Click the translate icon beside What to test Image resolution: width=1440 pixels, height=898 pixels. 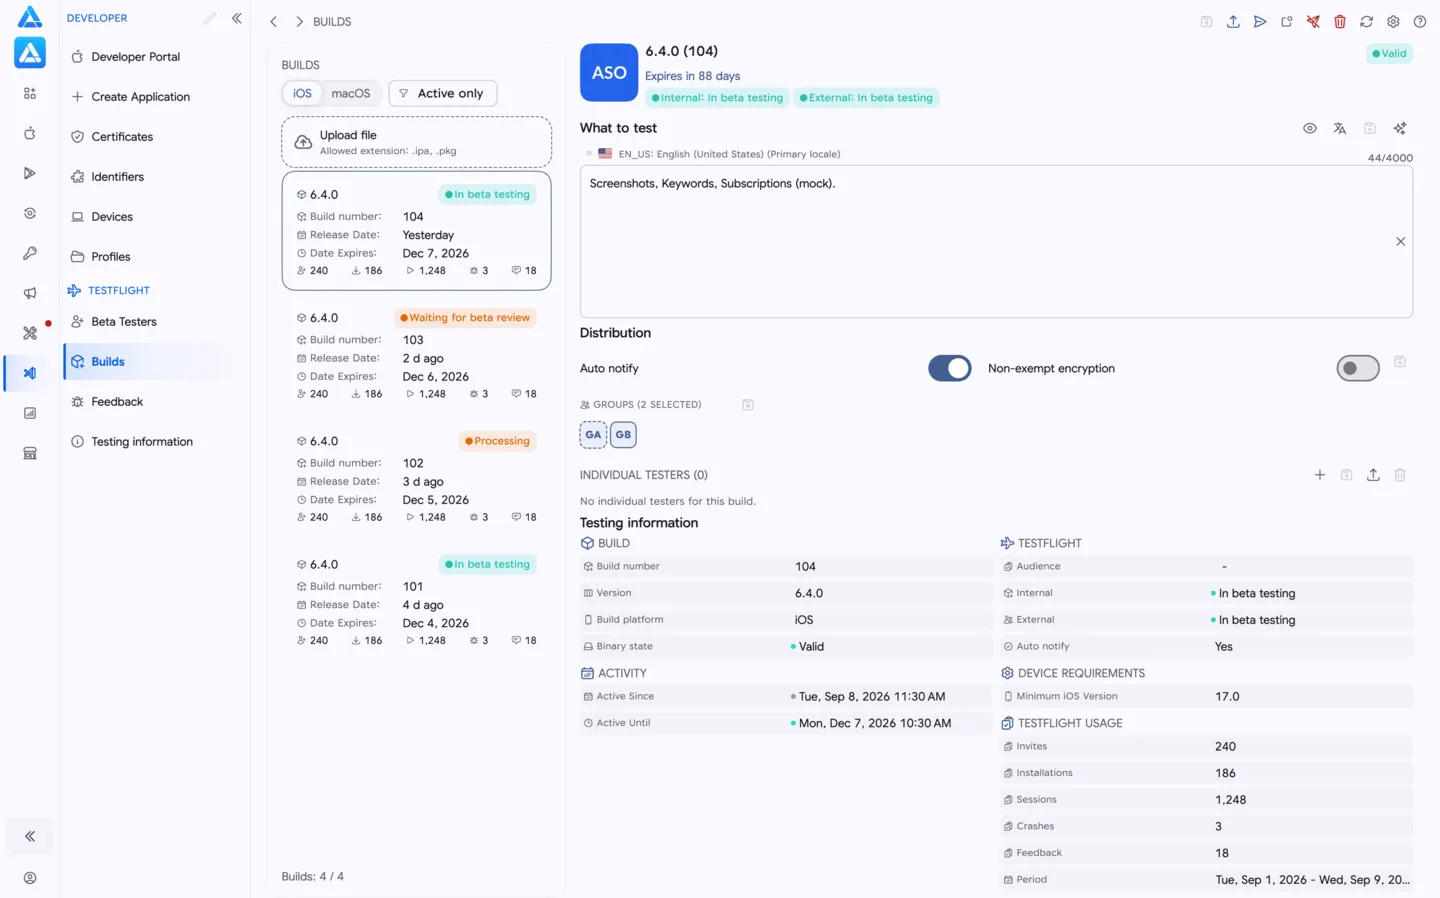point(1340,128)
